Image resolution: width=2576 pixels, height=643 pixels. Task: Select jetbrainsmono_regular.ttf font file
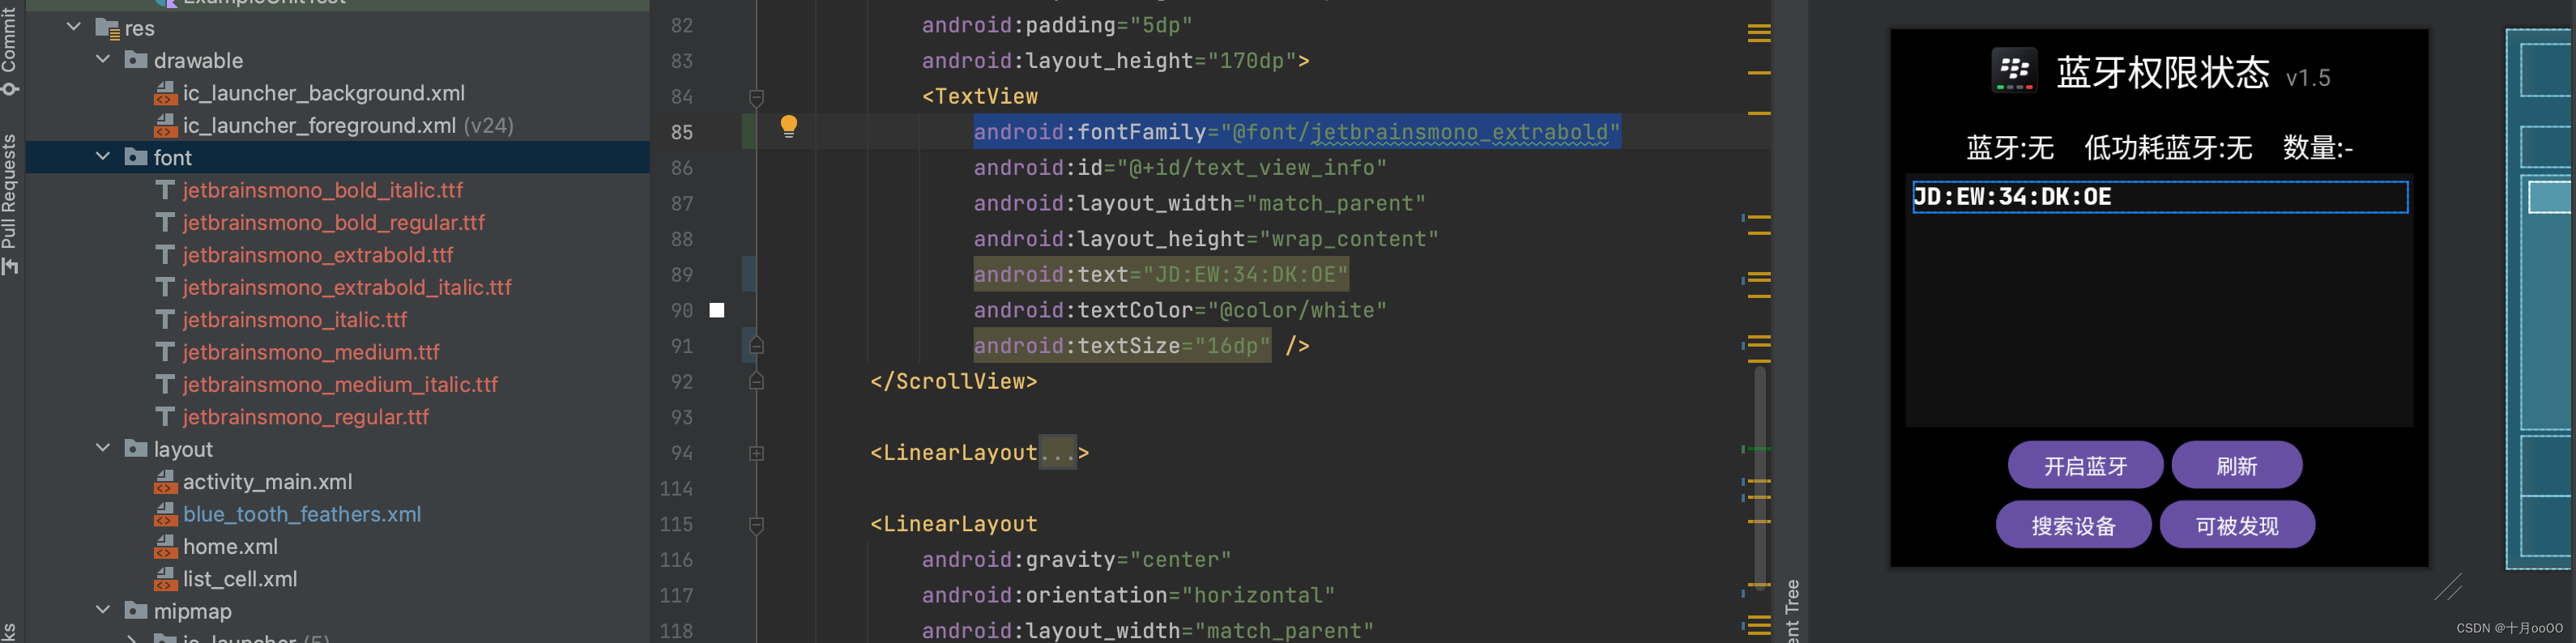305,417
